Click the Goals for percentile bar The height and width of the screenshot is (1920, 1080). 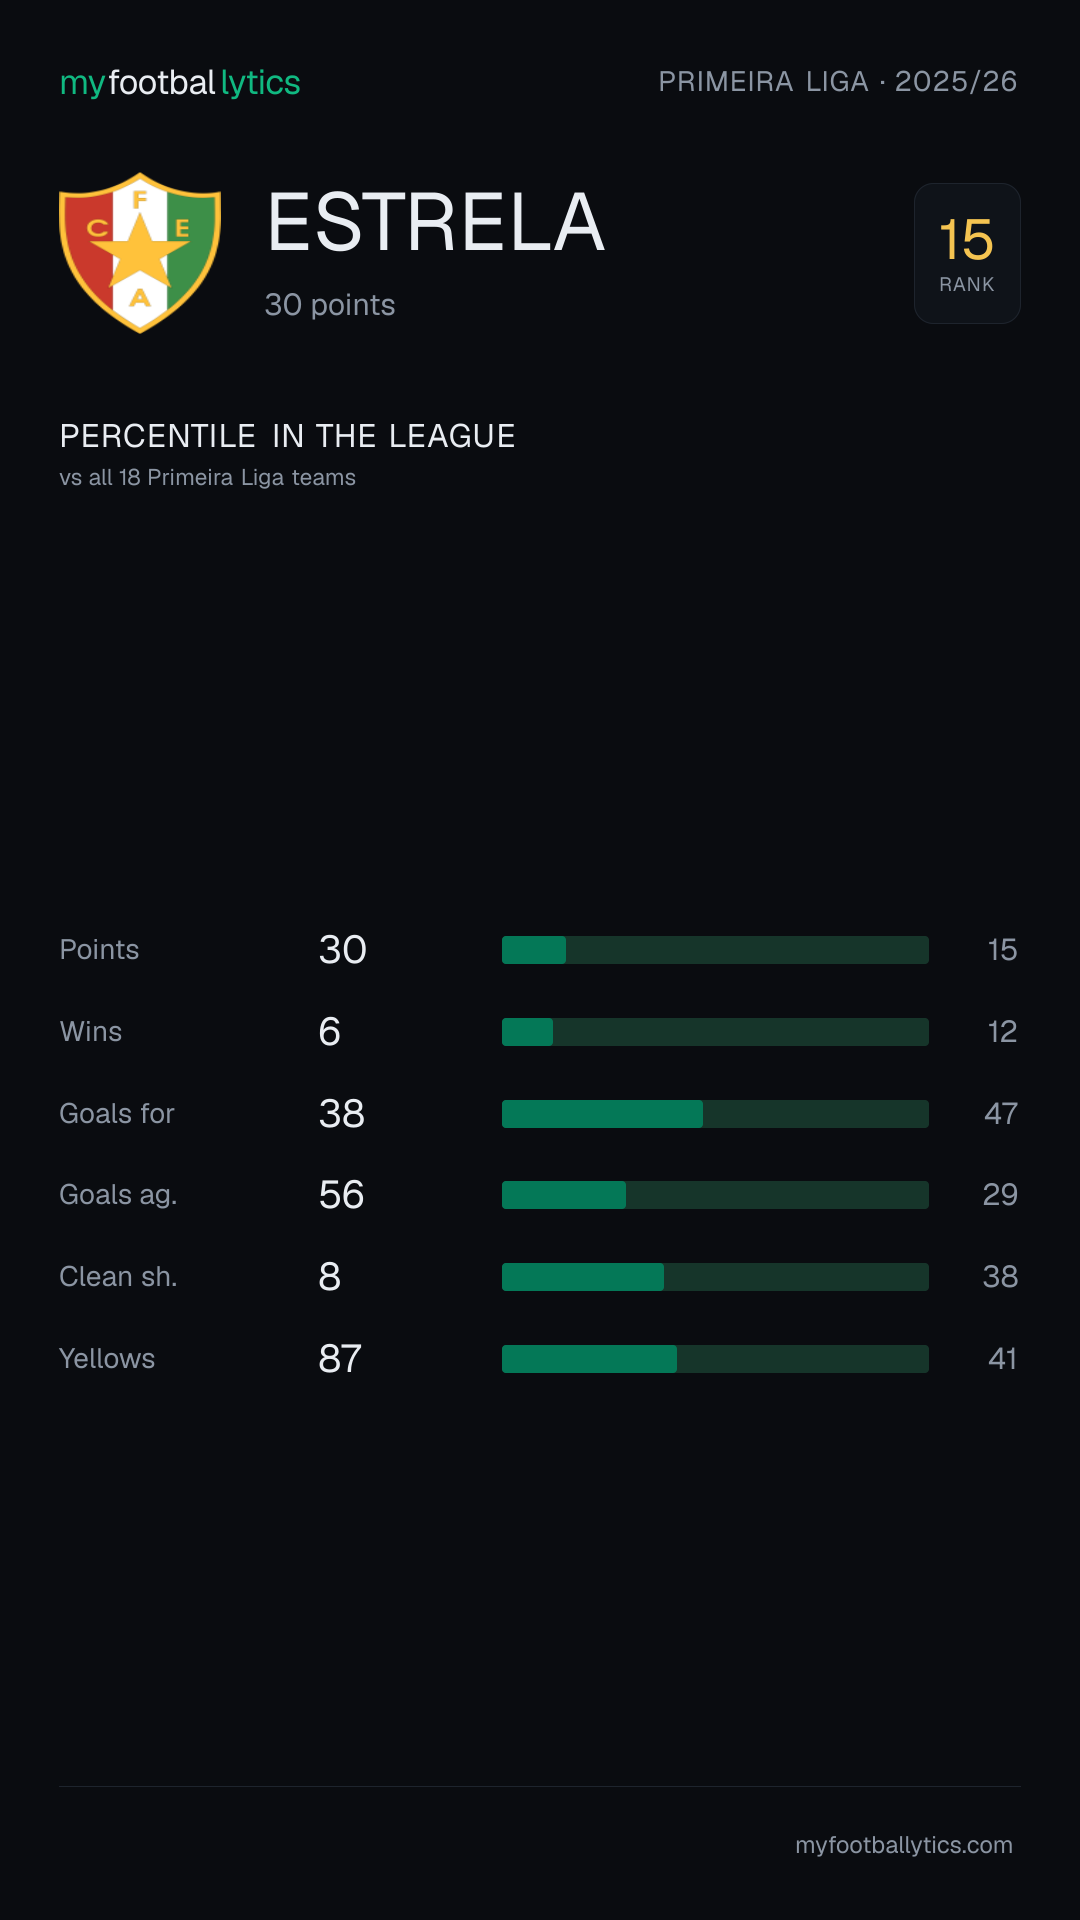(715, 1114)
